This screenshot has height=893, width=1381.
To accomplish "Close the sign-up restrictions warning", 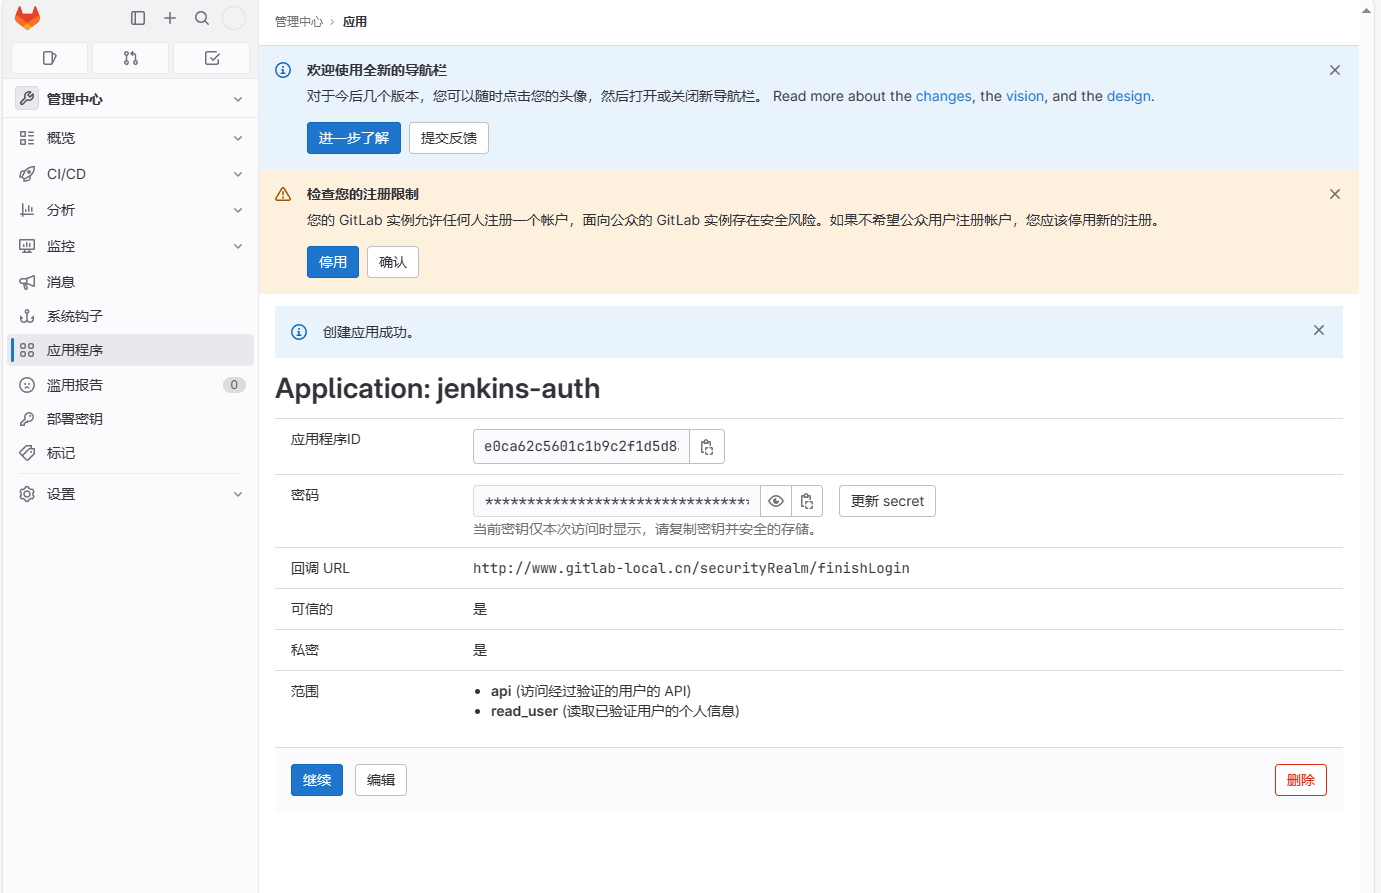I will coord(1335,194).
